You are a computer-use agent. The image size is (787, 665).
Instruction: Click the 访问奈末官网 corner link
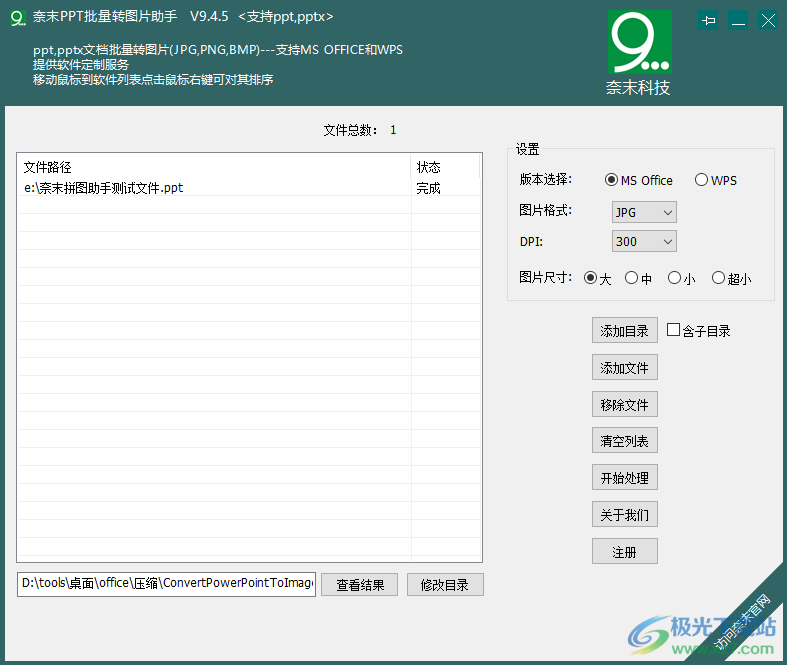click(x=742, y=623)
